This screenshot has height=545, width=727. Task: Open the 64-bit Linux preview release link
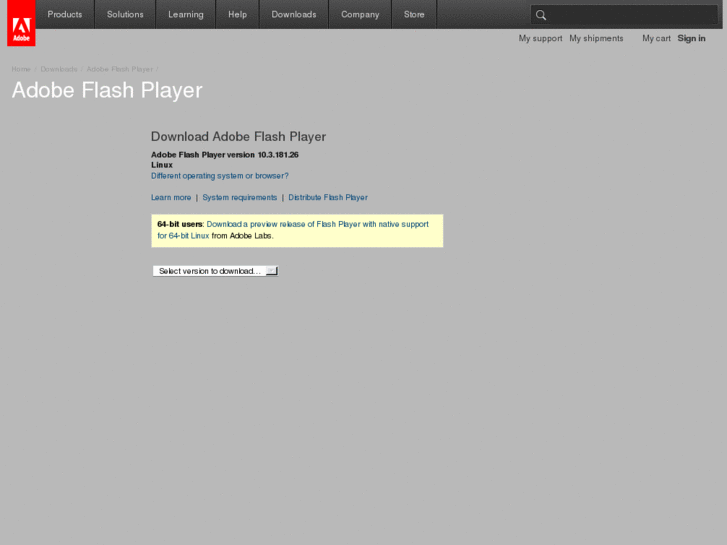tap(293, 230)
